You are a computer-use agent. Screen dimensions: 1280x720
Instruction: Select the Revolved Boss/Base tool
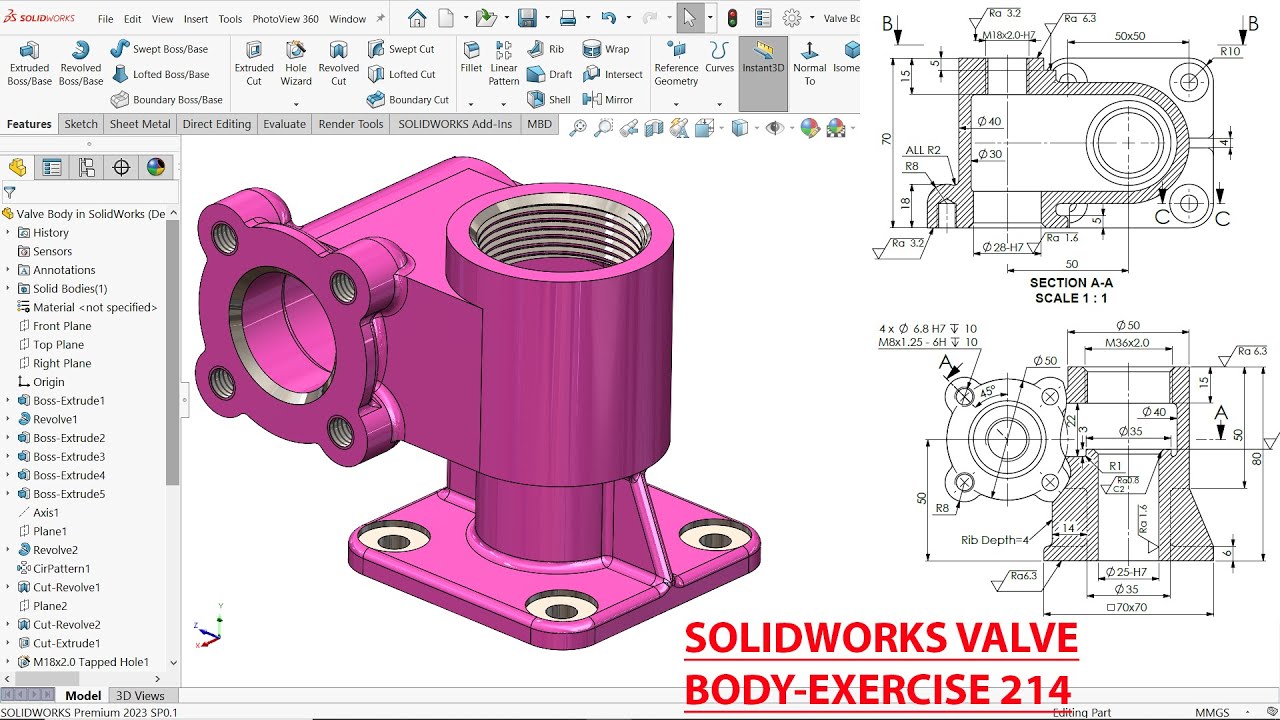point(81,64)
